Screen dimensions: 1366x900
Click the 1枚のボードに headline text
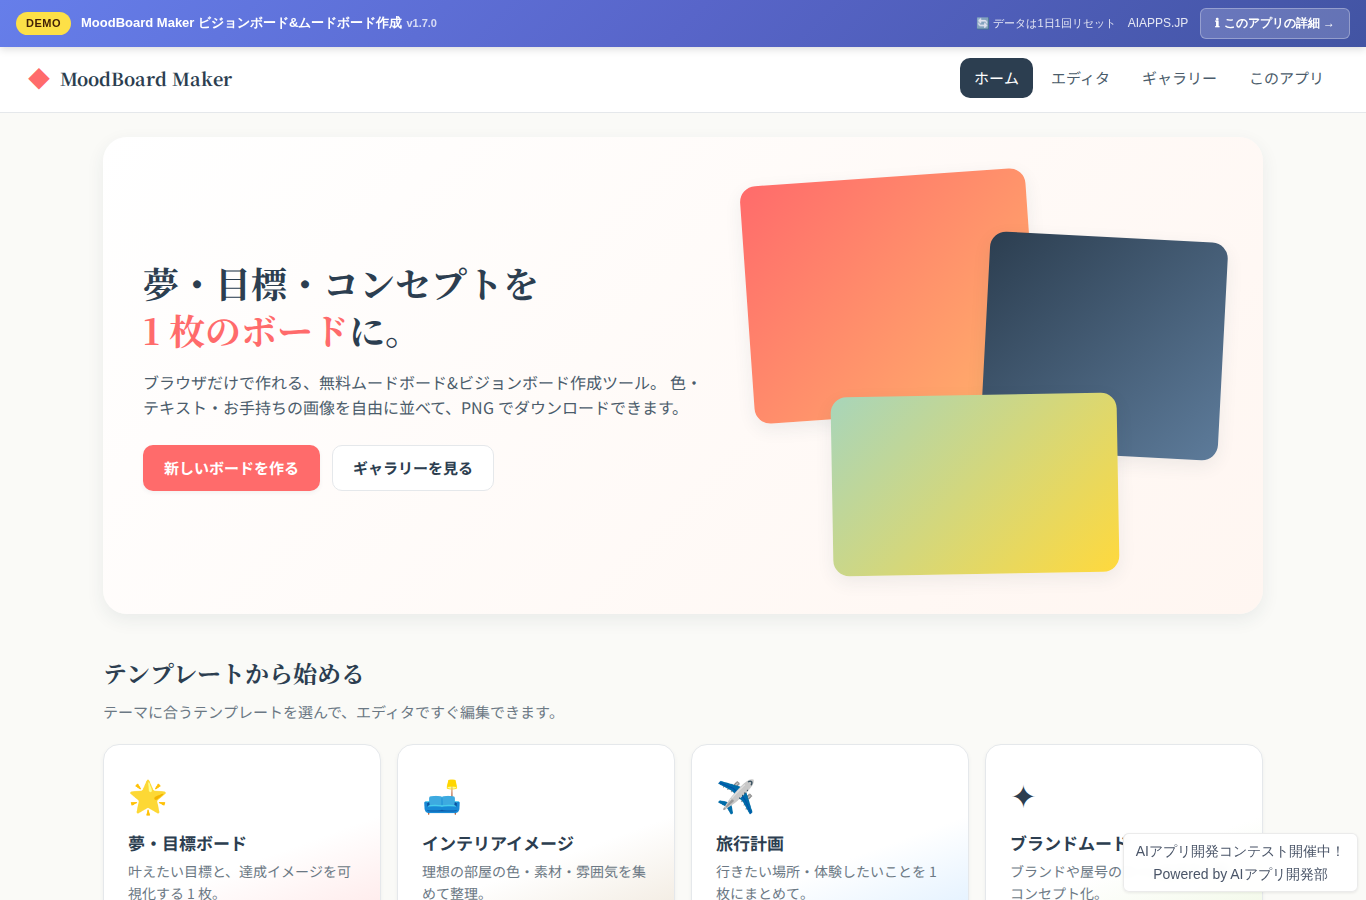[272, 331]
